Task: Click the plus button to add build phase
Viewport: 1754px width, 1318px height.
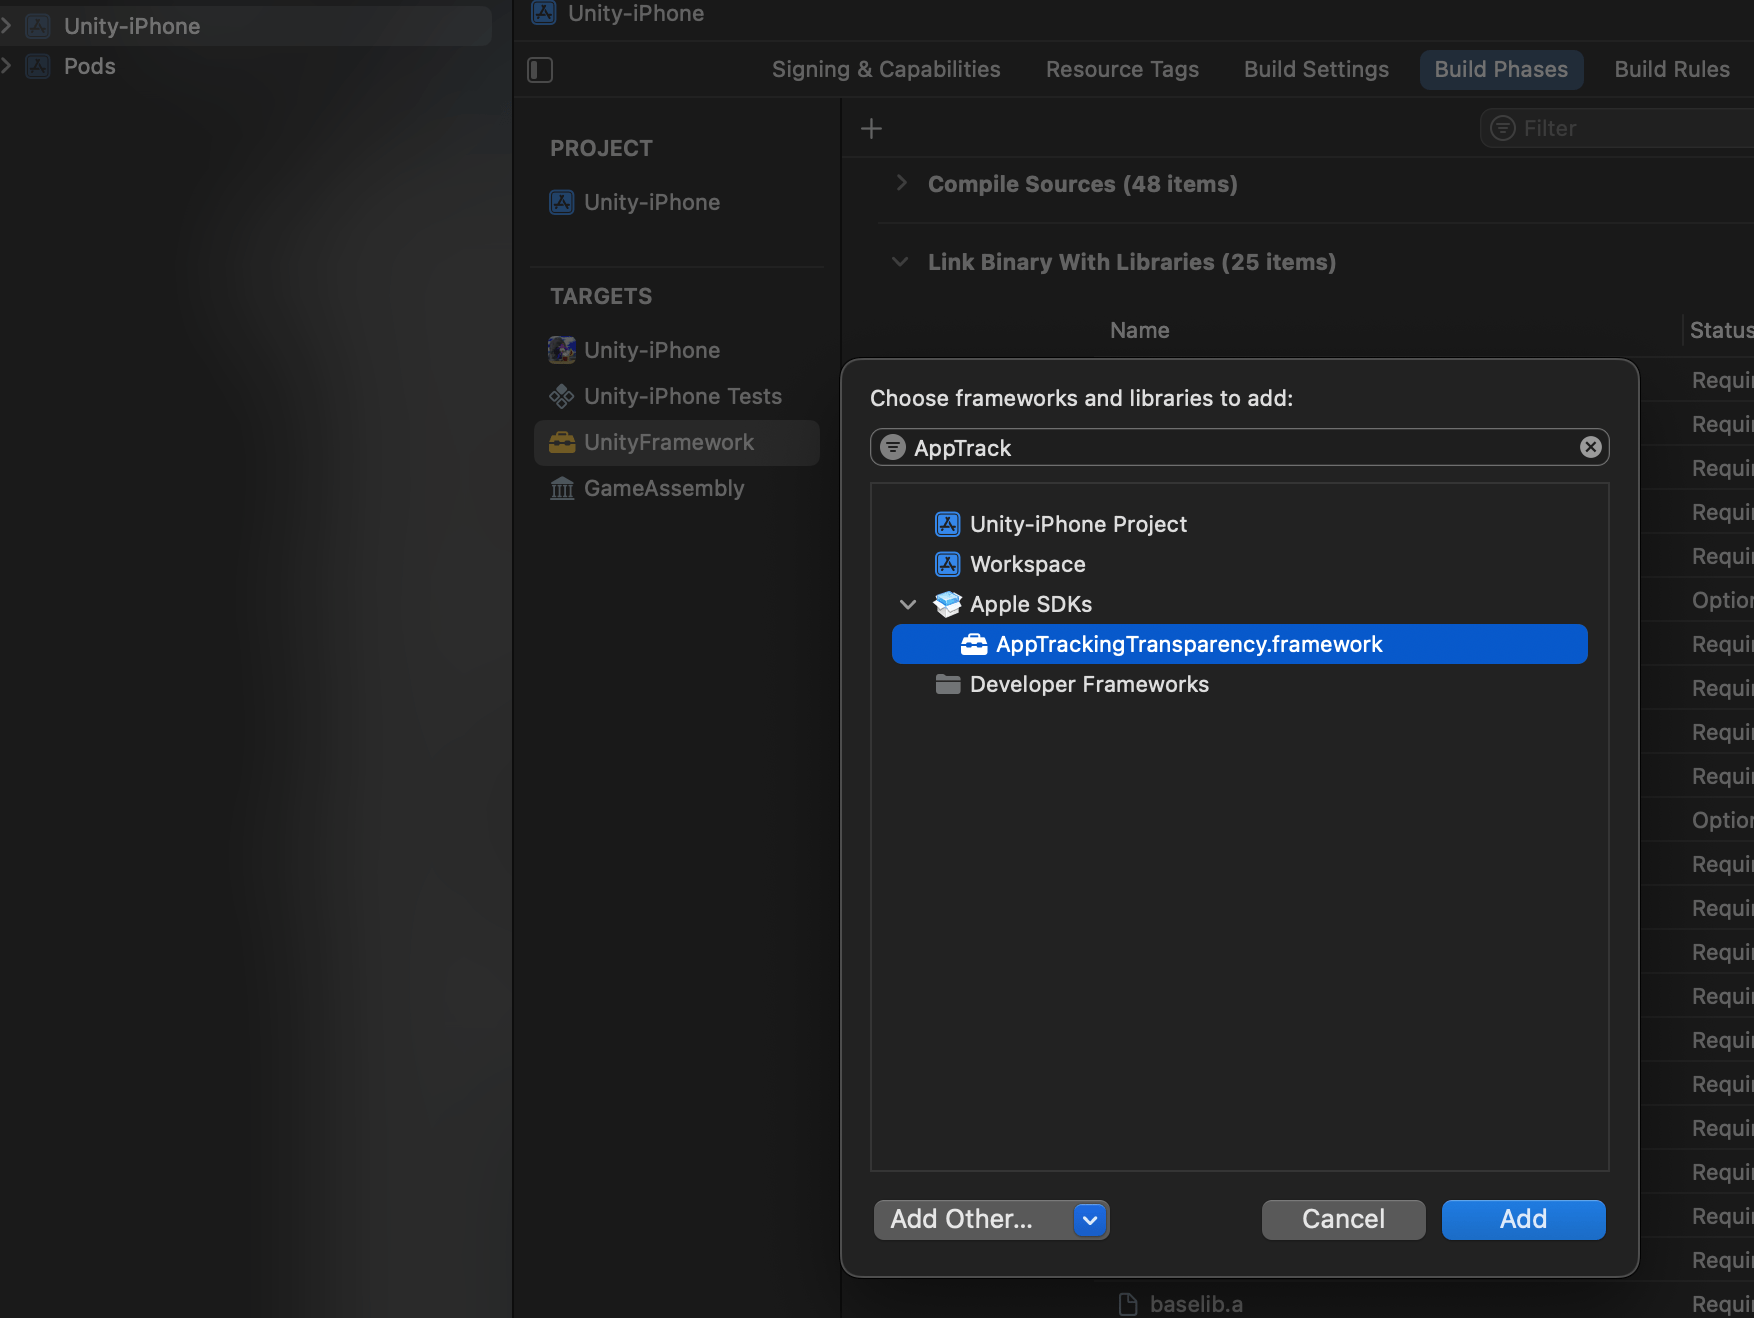Action: [x=871, y=129]
